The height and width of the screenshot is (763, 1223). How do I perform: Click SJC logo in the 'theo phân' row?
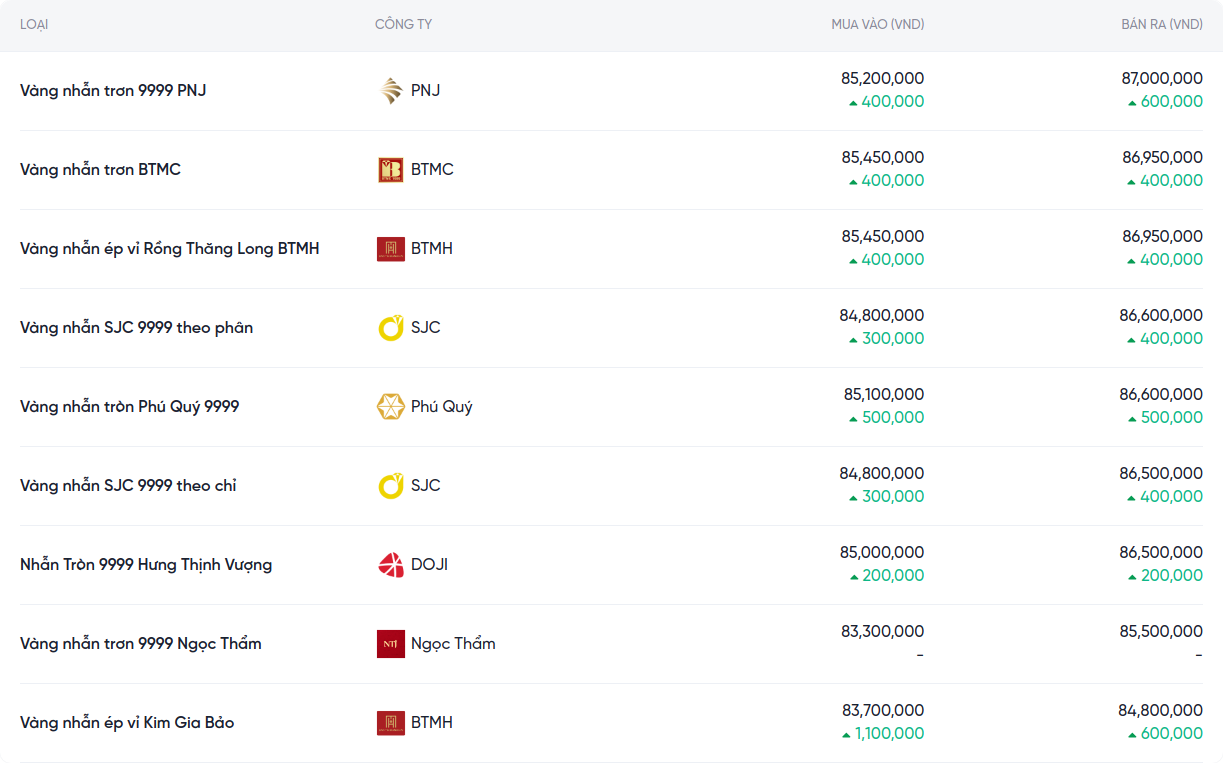[390, 328]
